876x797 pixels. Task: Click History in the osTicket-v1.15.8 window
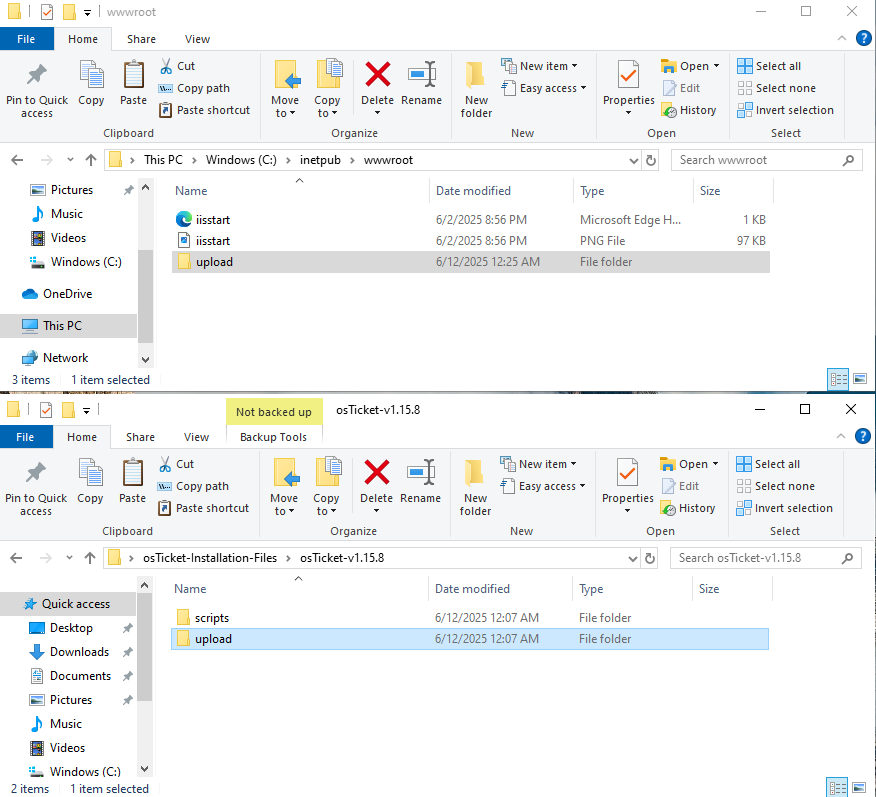pos(688,508)
